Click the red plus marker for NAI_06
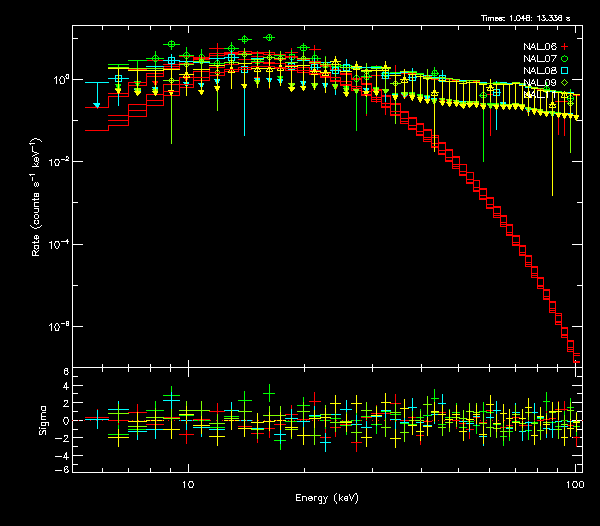600x526 pixels. pyautogui.click(x=564, y=46)
